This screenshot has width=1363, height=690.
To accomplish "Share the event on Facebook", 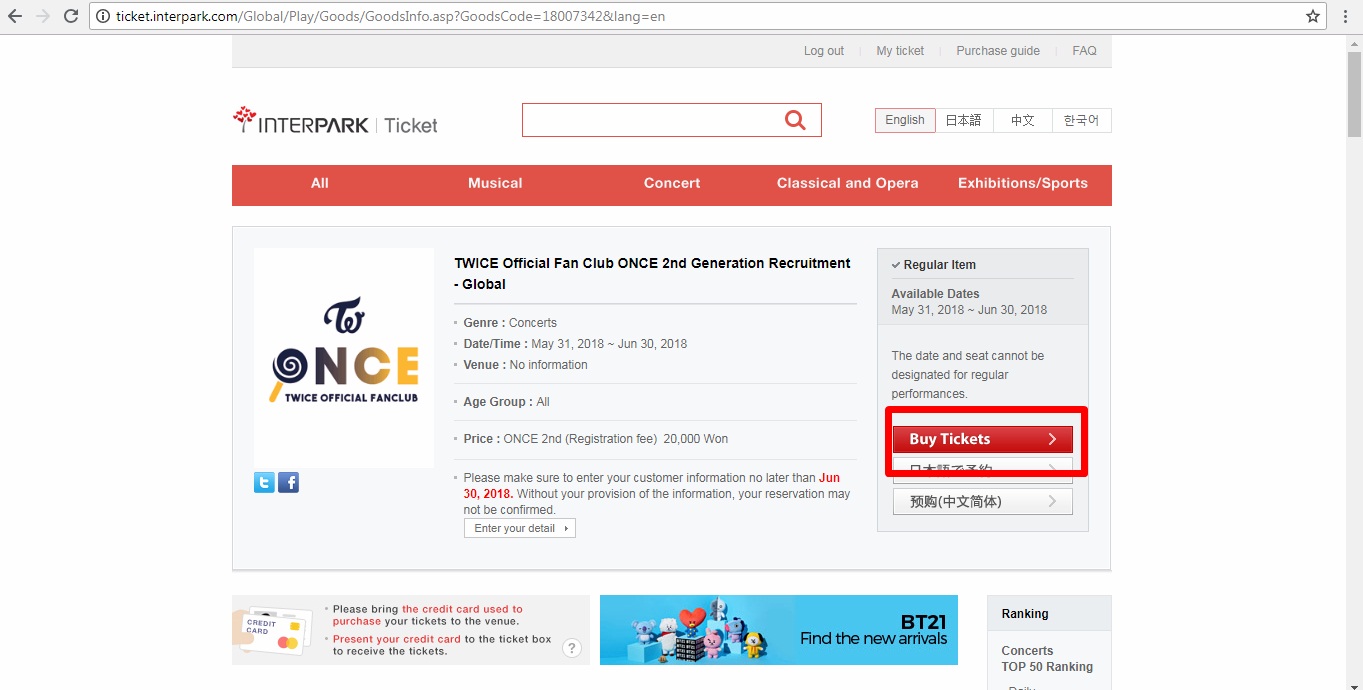I will point(288,483).
